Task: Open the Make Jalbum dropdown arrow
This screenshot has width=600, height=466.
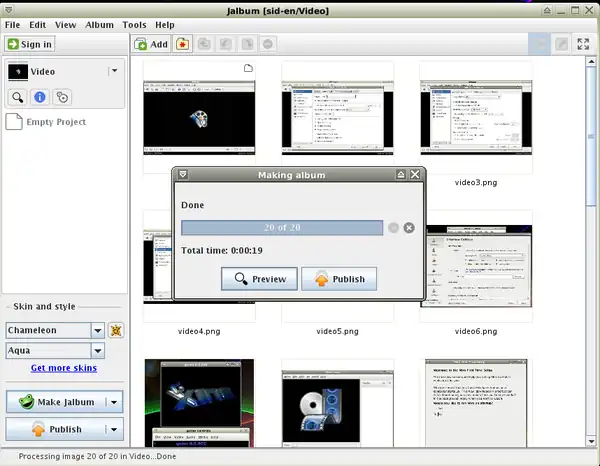Action: 115,402
